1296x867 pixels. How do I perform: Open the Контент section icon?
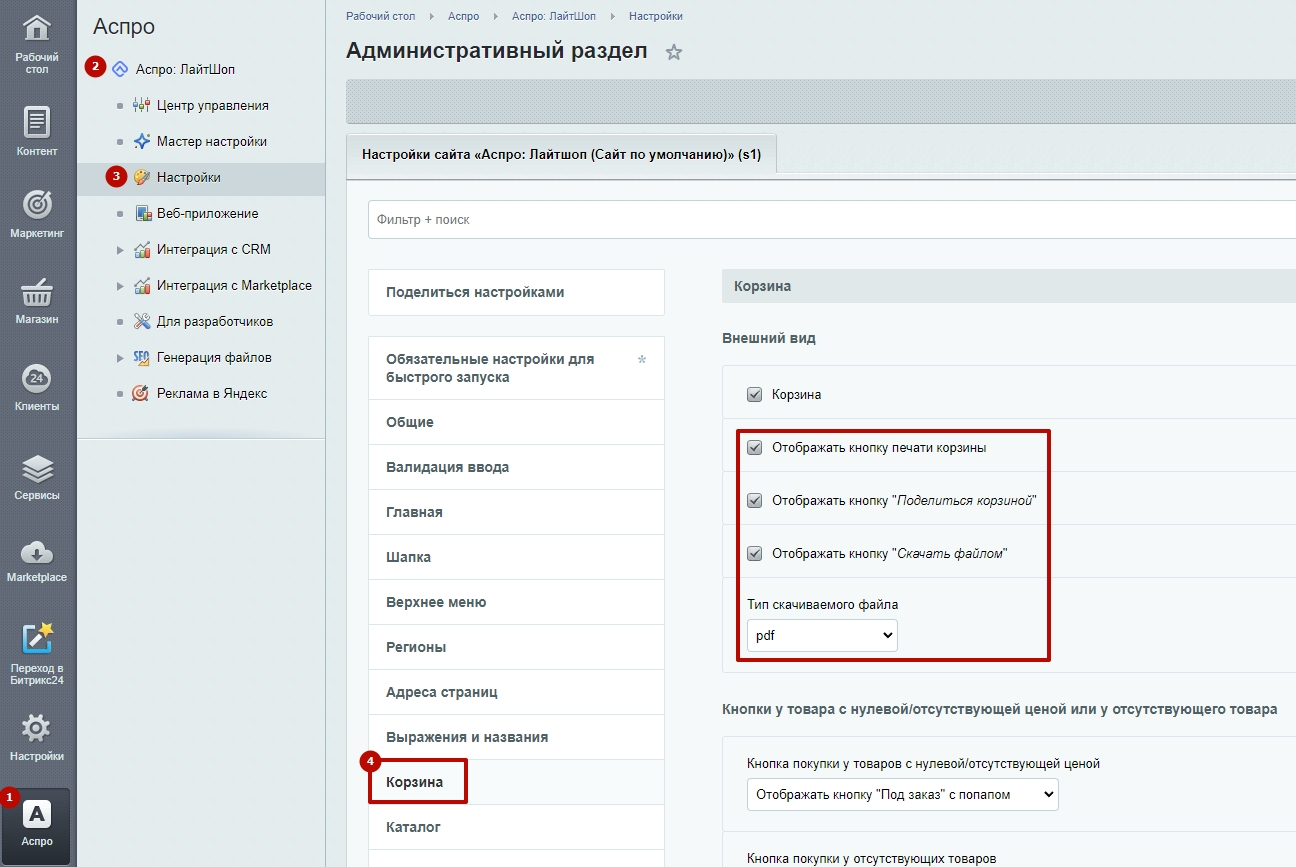tap(37, 122)
